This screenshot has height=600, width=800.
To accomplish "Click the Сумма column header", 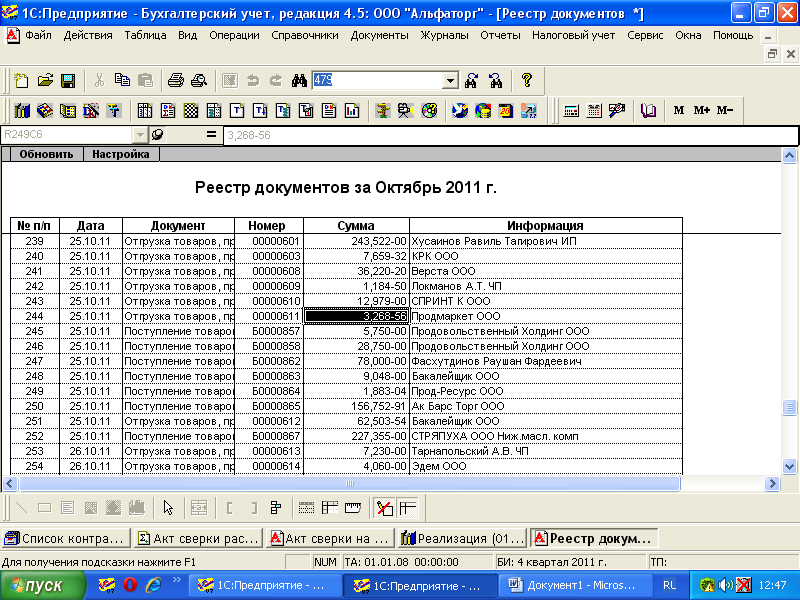I will 356,226.
